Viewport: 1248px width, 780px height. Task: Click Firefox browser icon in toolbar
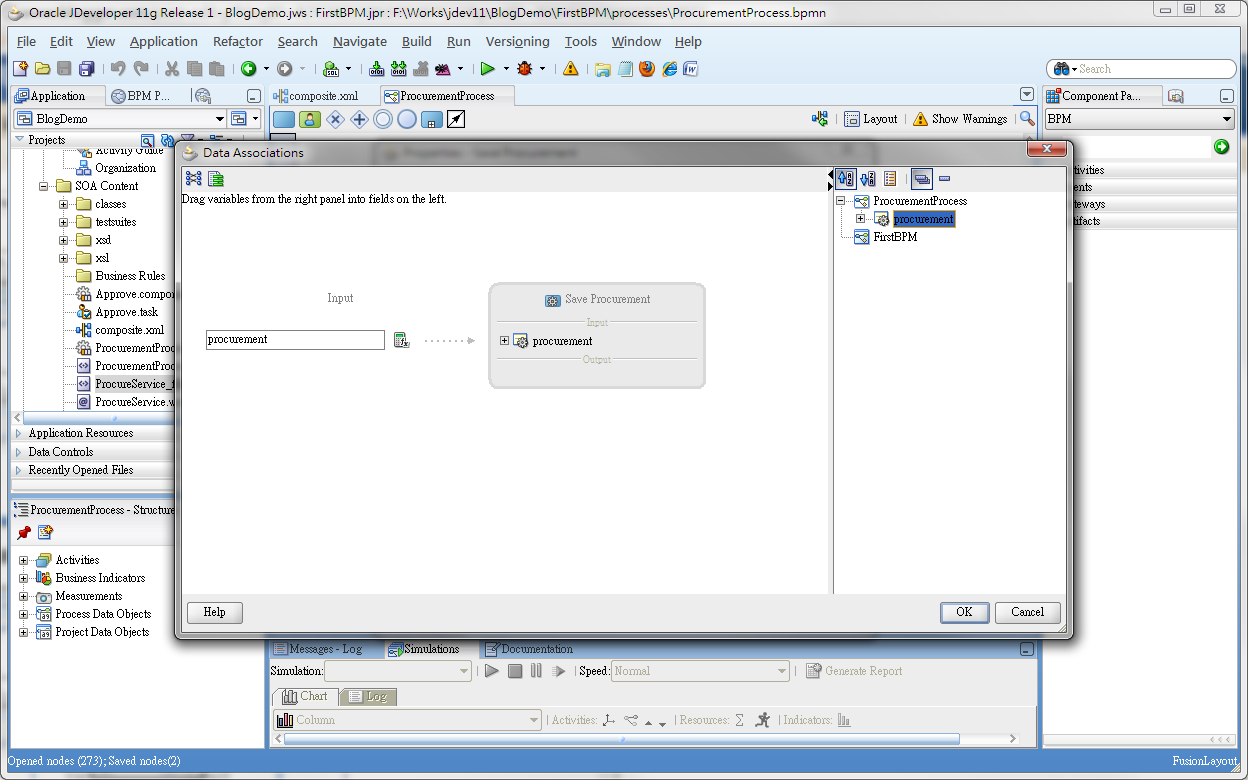pos(647,69)
